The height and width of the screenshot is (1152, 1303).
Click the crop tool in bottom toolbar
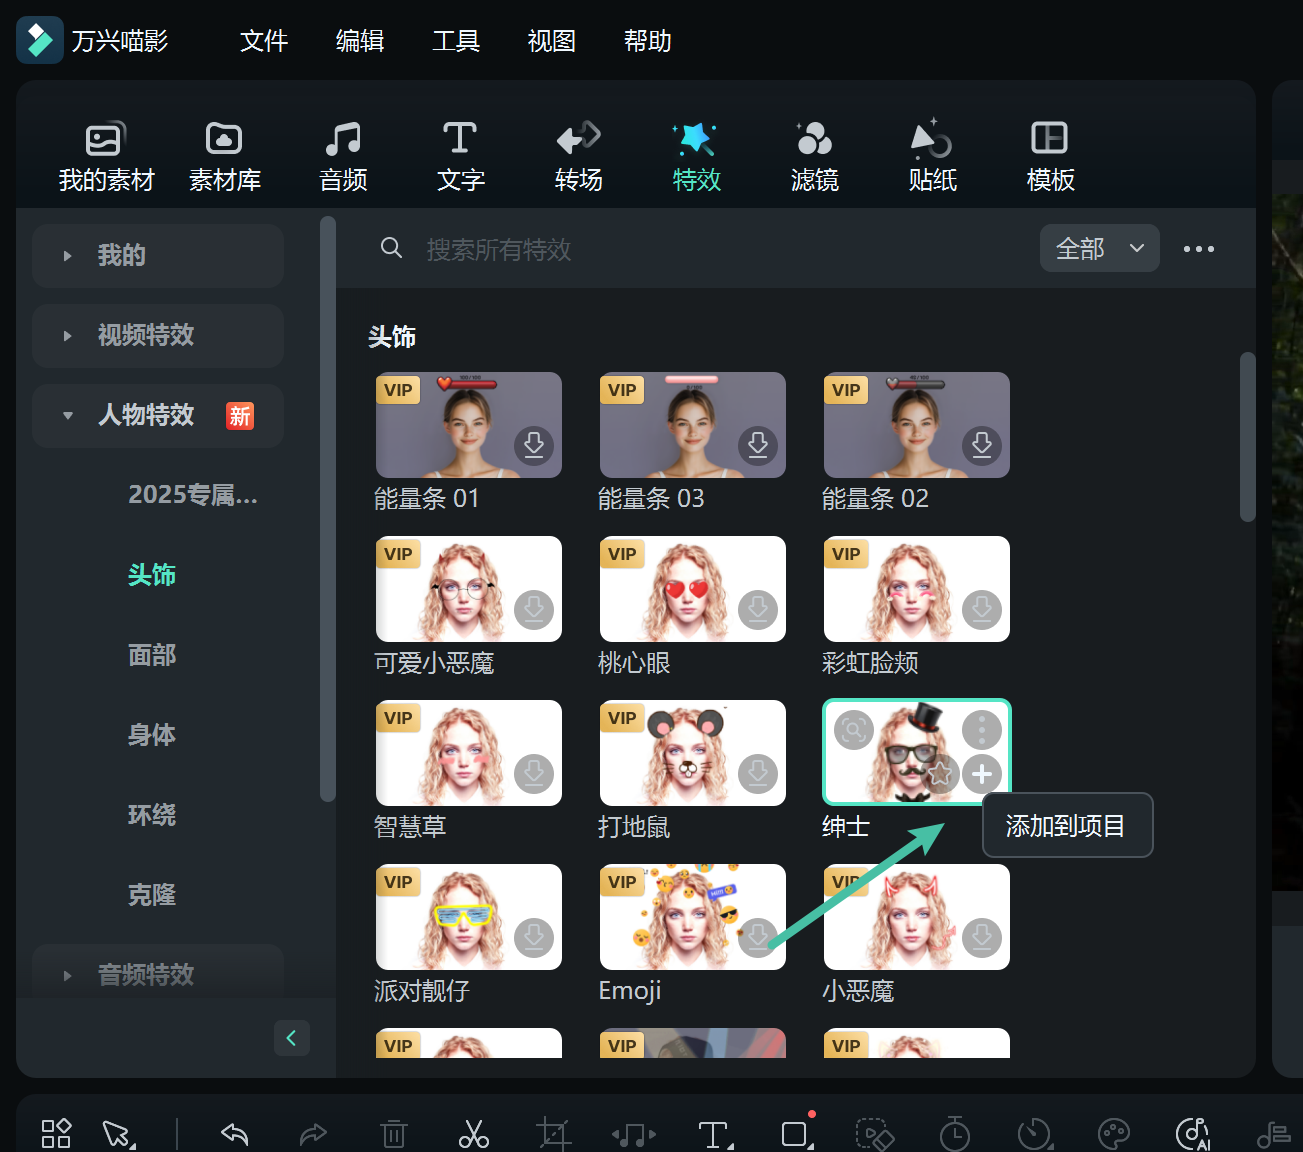[553, 1133]
